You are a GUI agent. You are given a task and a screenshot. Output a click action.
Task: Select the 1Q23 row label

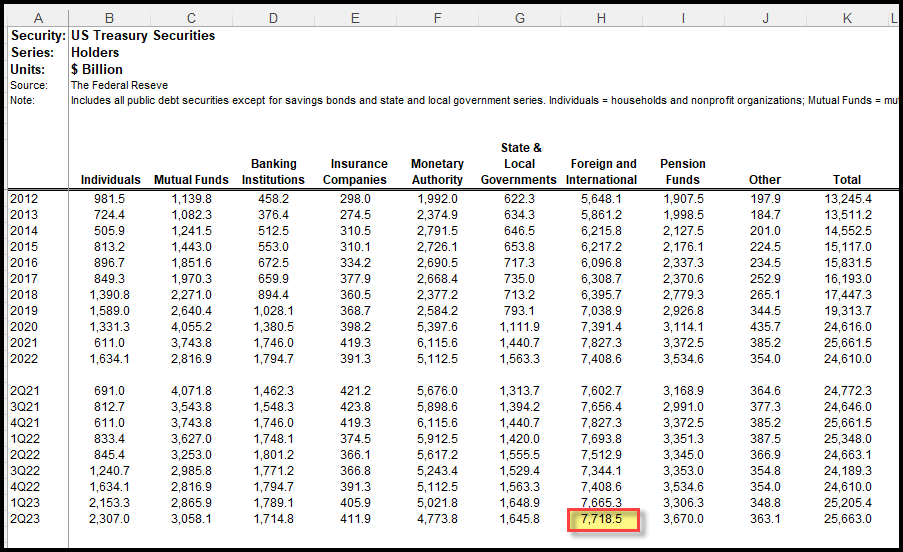coord(25,503)
